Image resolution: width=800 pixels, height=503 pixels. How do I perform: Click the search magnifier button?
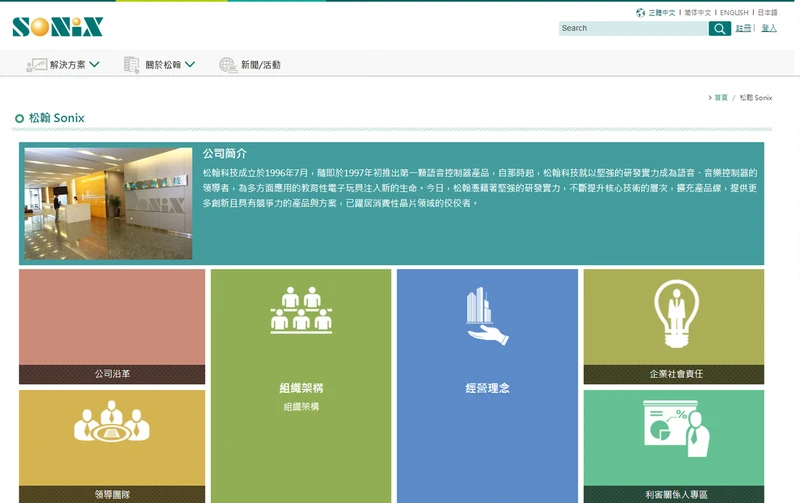pyautogui.click(x=719, y=29)
